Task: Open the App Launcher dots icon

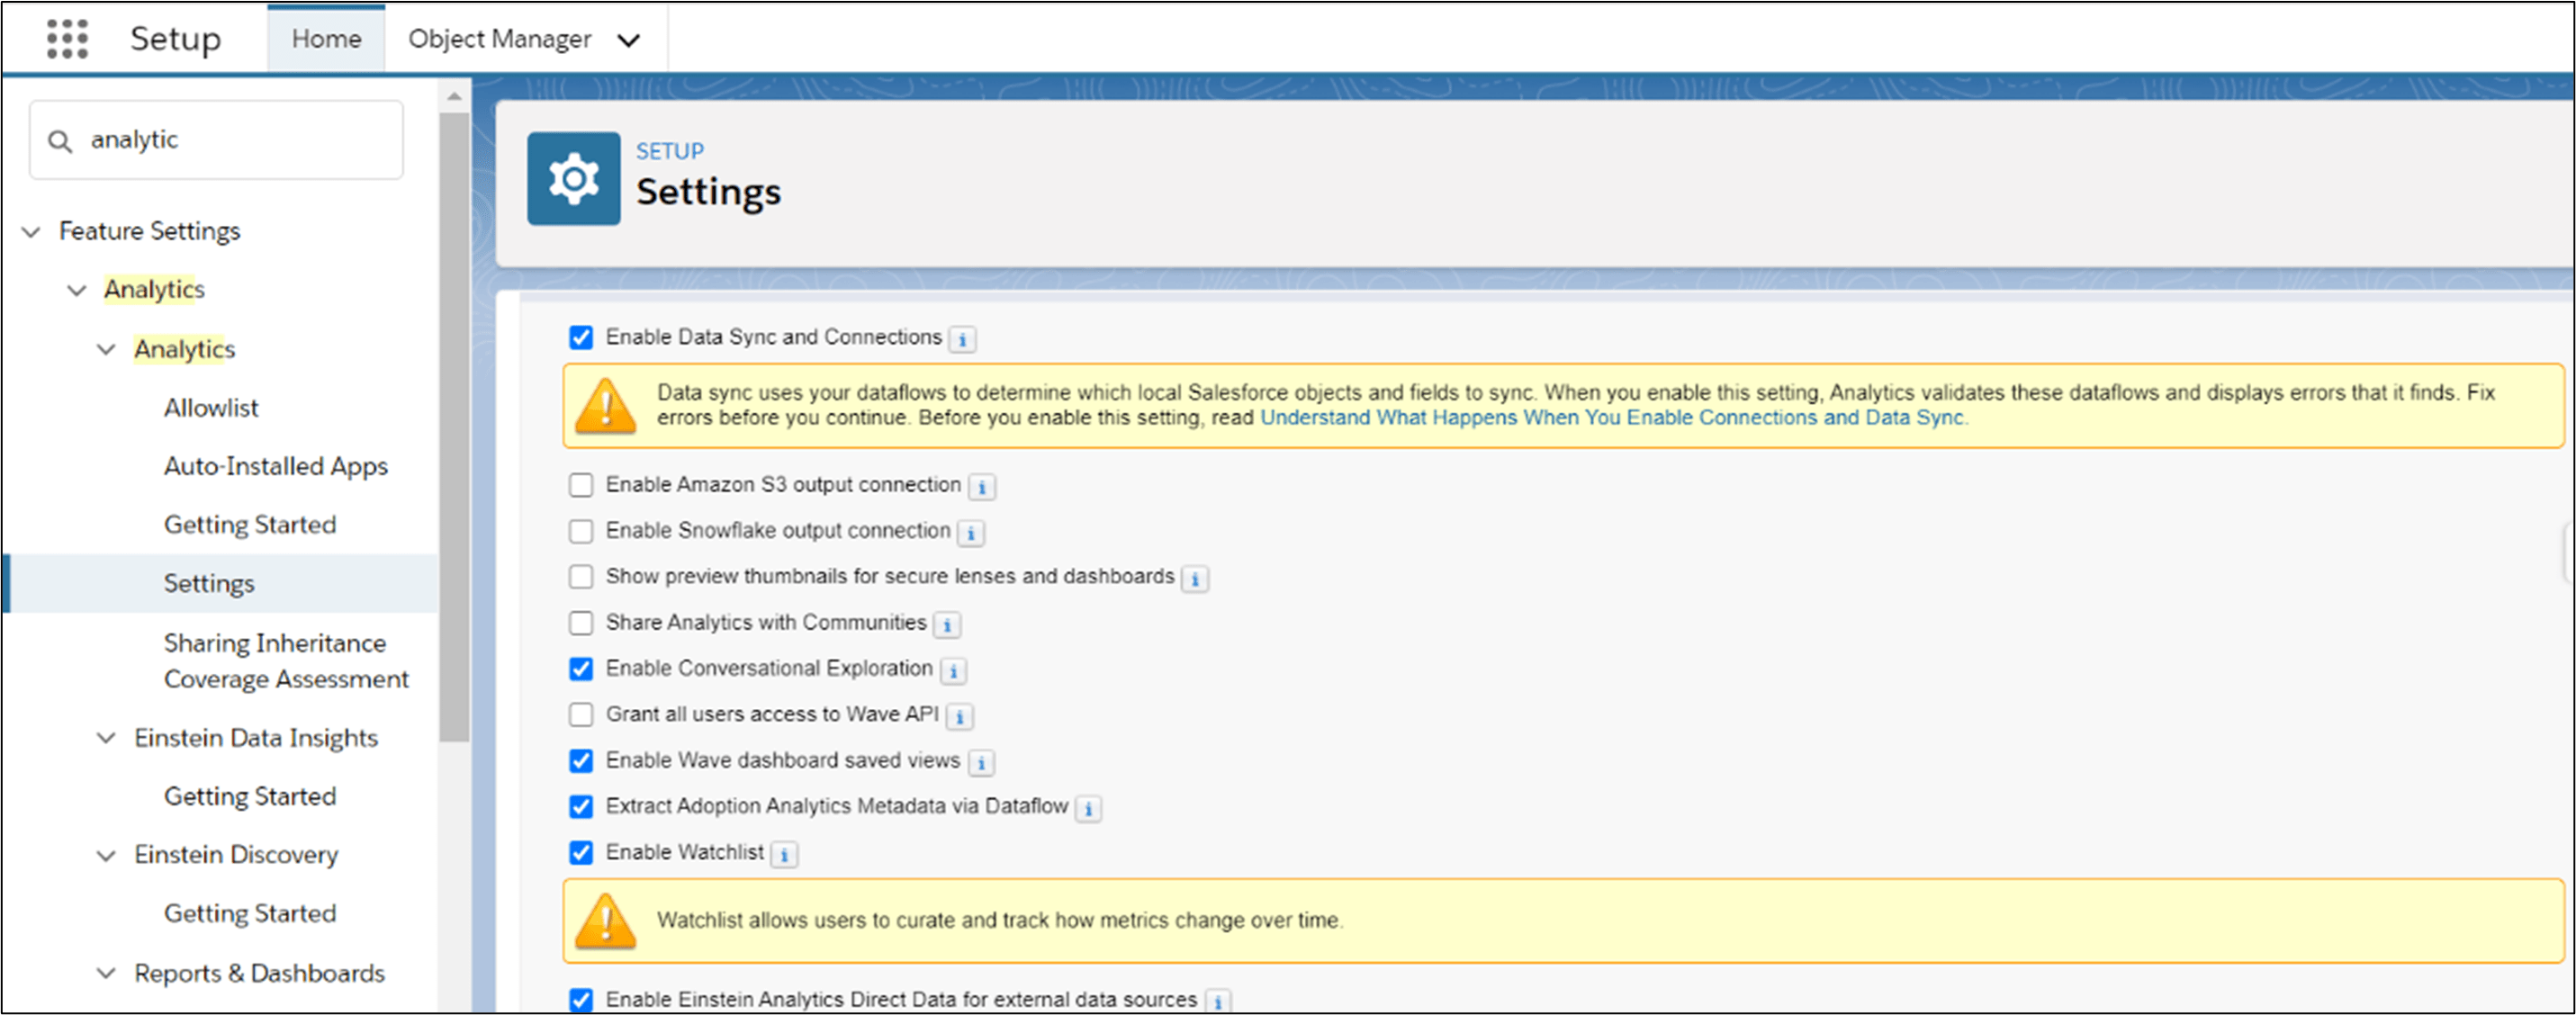Action: pos(67,39)
